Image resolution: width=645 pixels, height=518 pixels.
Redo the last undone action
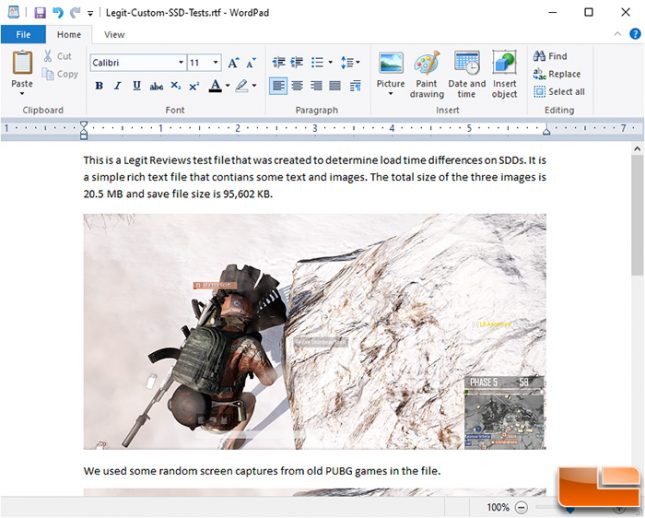(75, 13)
